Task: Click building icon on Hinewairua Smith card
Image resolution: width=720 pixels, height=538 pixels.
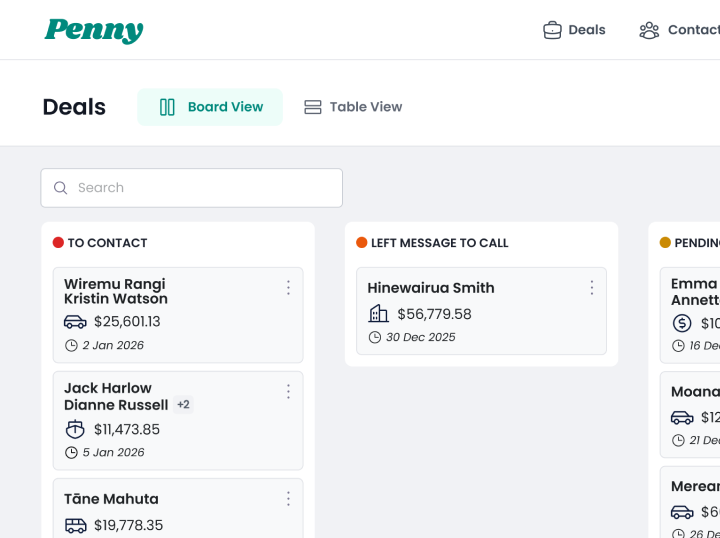Action: pyautogui.click(x=378, y=314)
